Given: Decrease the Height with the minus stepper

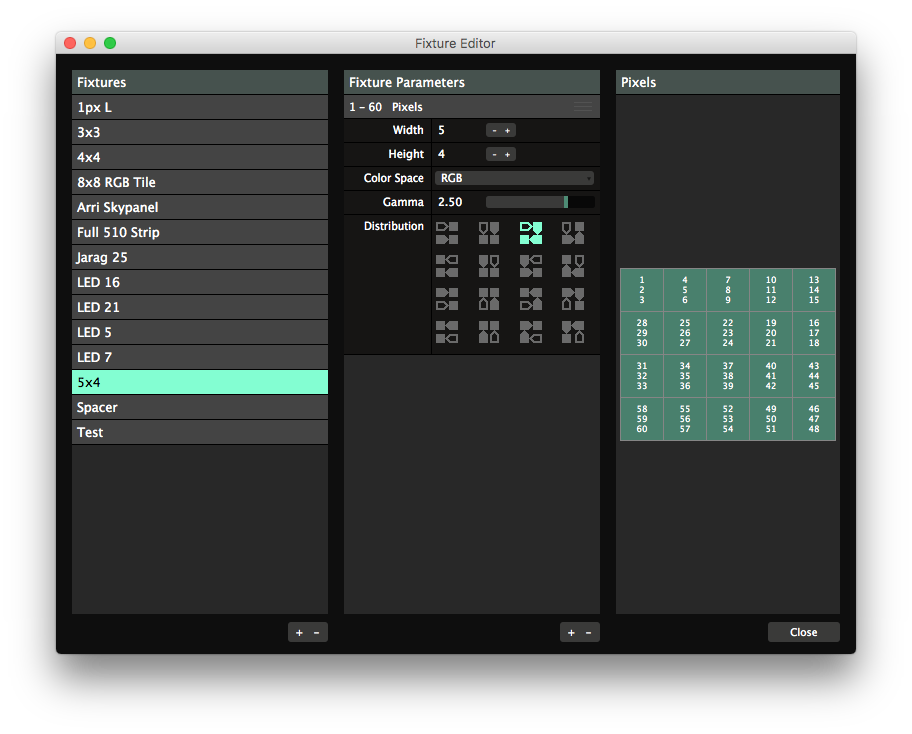Looking at the screenshot, I should (494, 154).
